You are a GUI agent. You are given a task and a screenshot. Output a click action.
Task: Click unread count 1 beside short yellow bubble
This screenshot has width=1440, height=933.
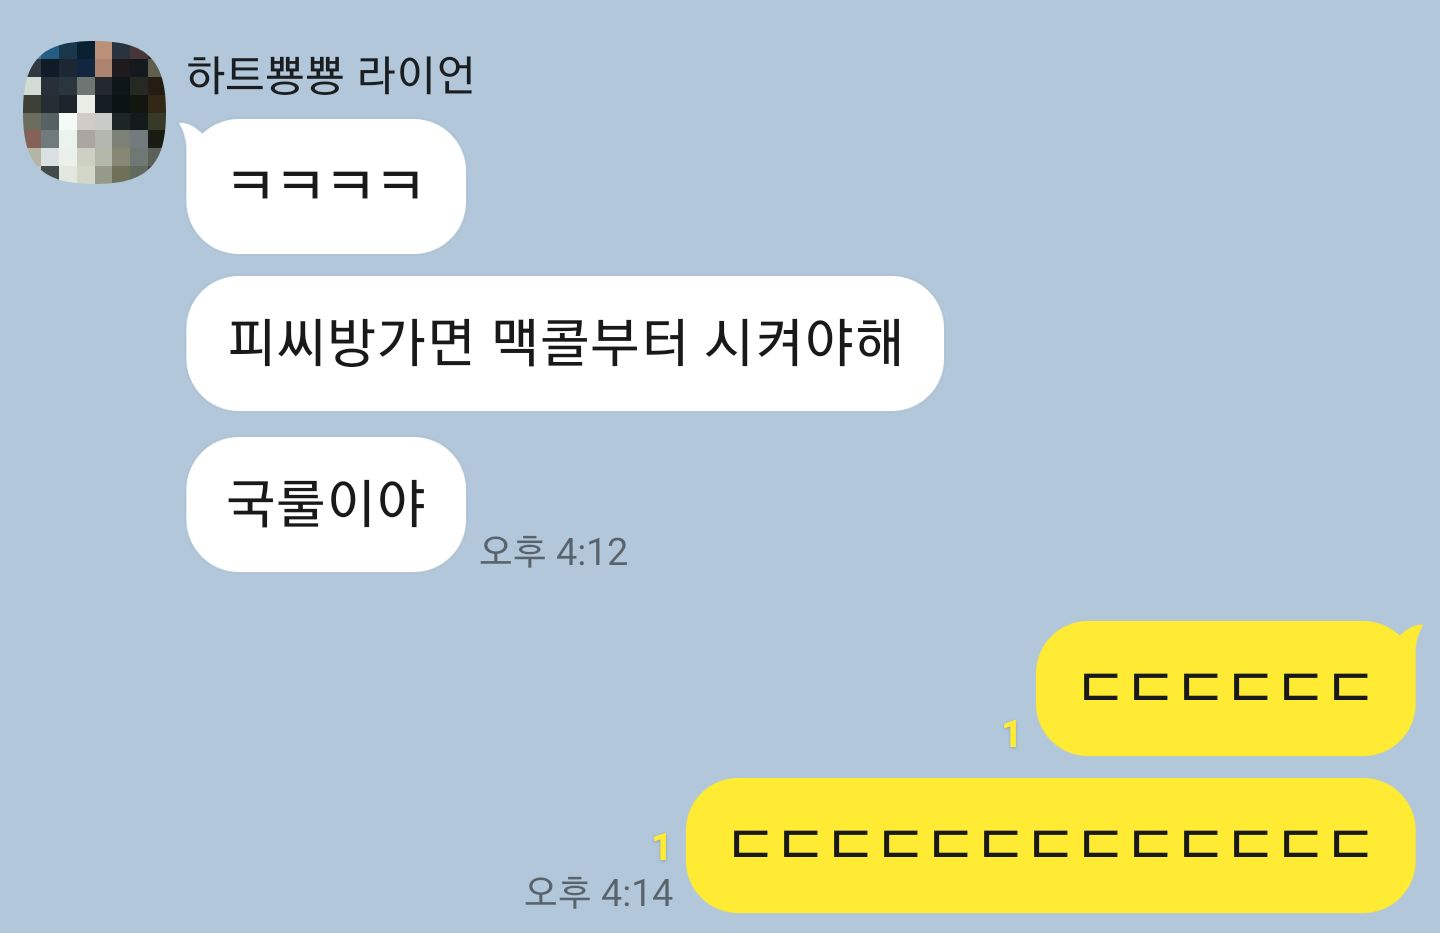pyautogui.click(x=1011, y=735)
